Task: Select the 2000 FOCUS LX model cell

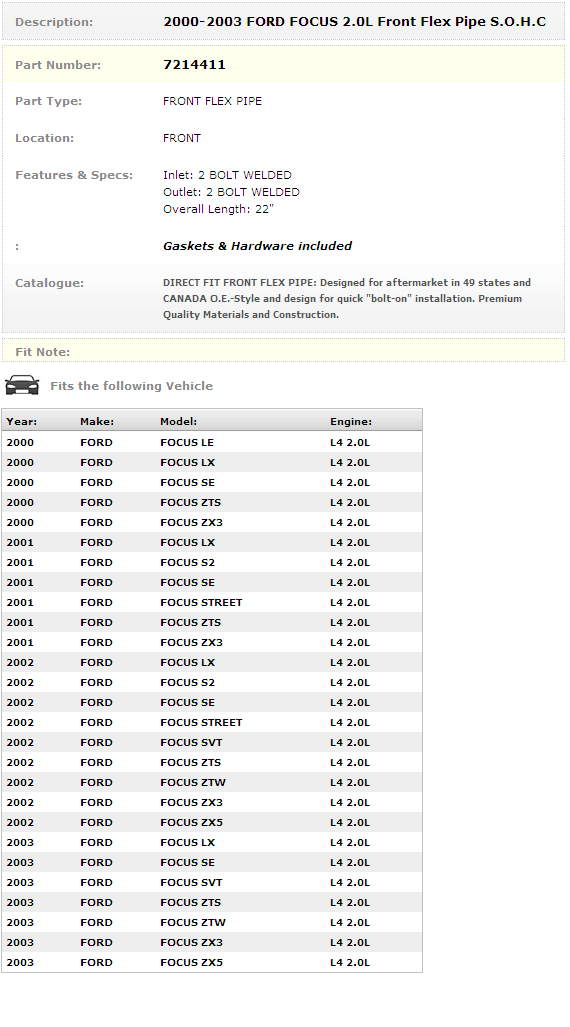Action: pyautogui.click(x=187, y=462)
